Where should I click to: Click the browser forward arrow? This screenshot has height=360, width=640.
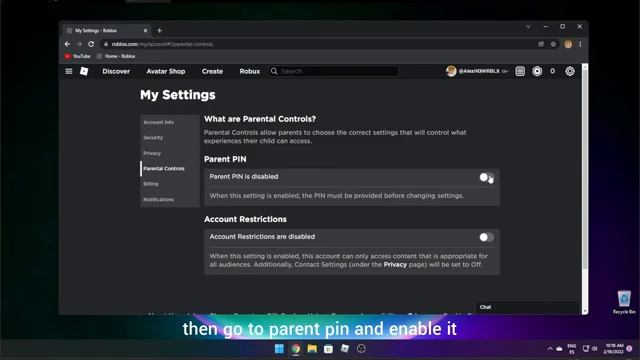pos(79,44)
